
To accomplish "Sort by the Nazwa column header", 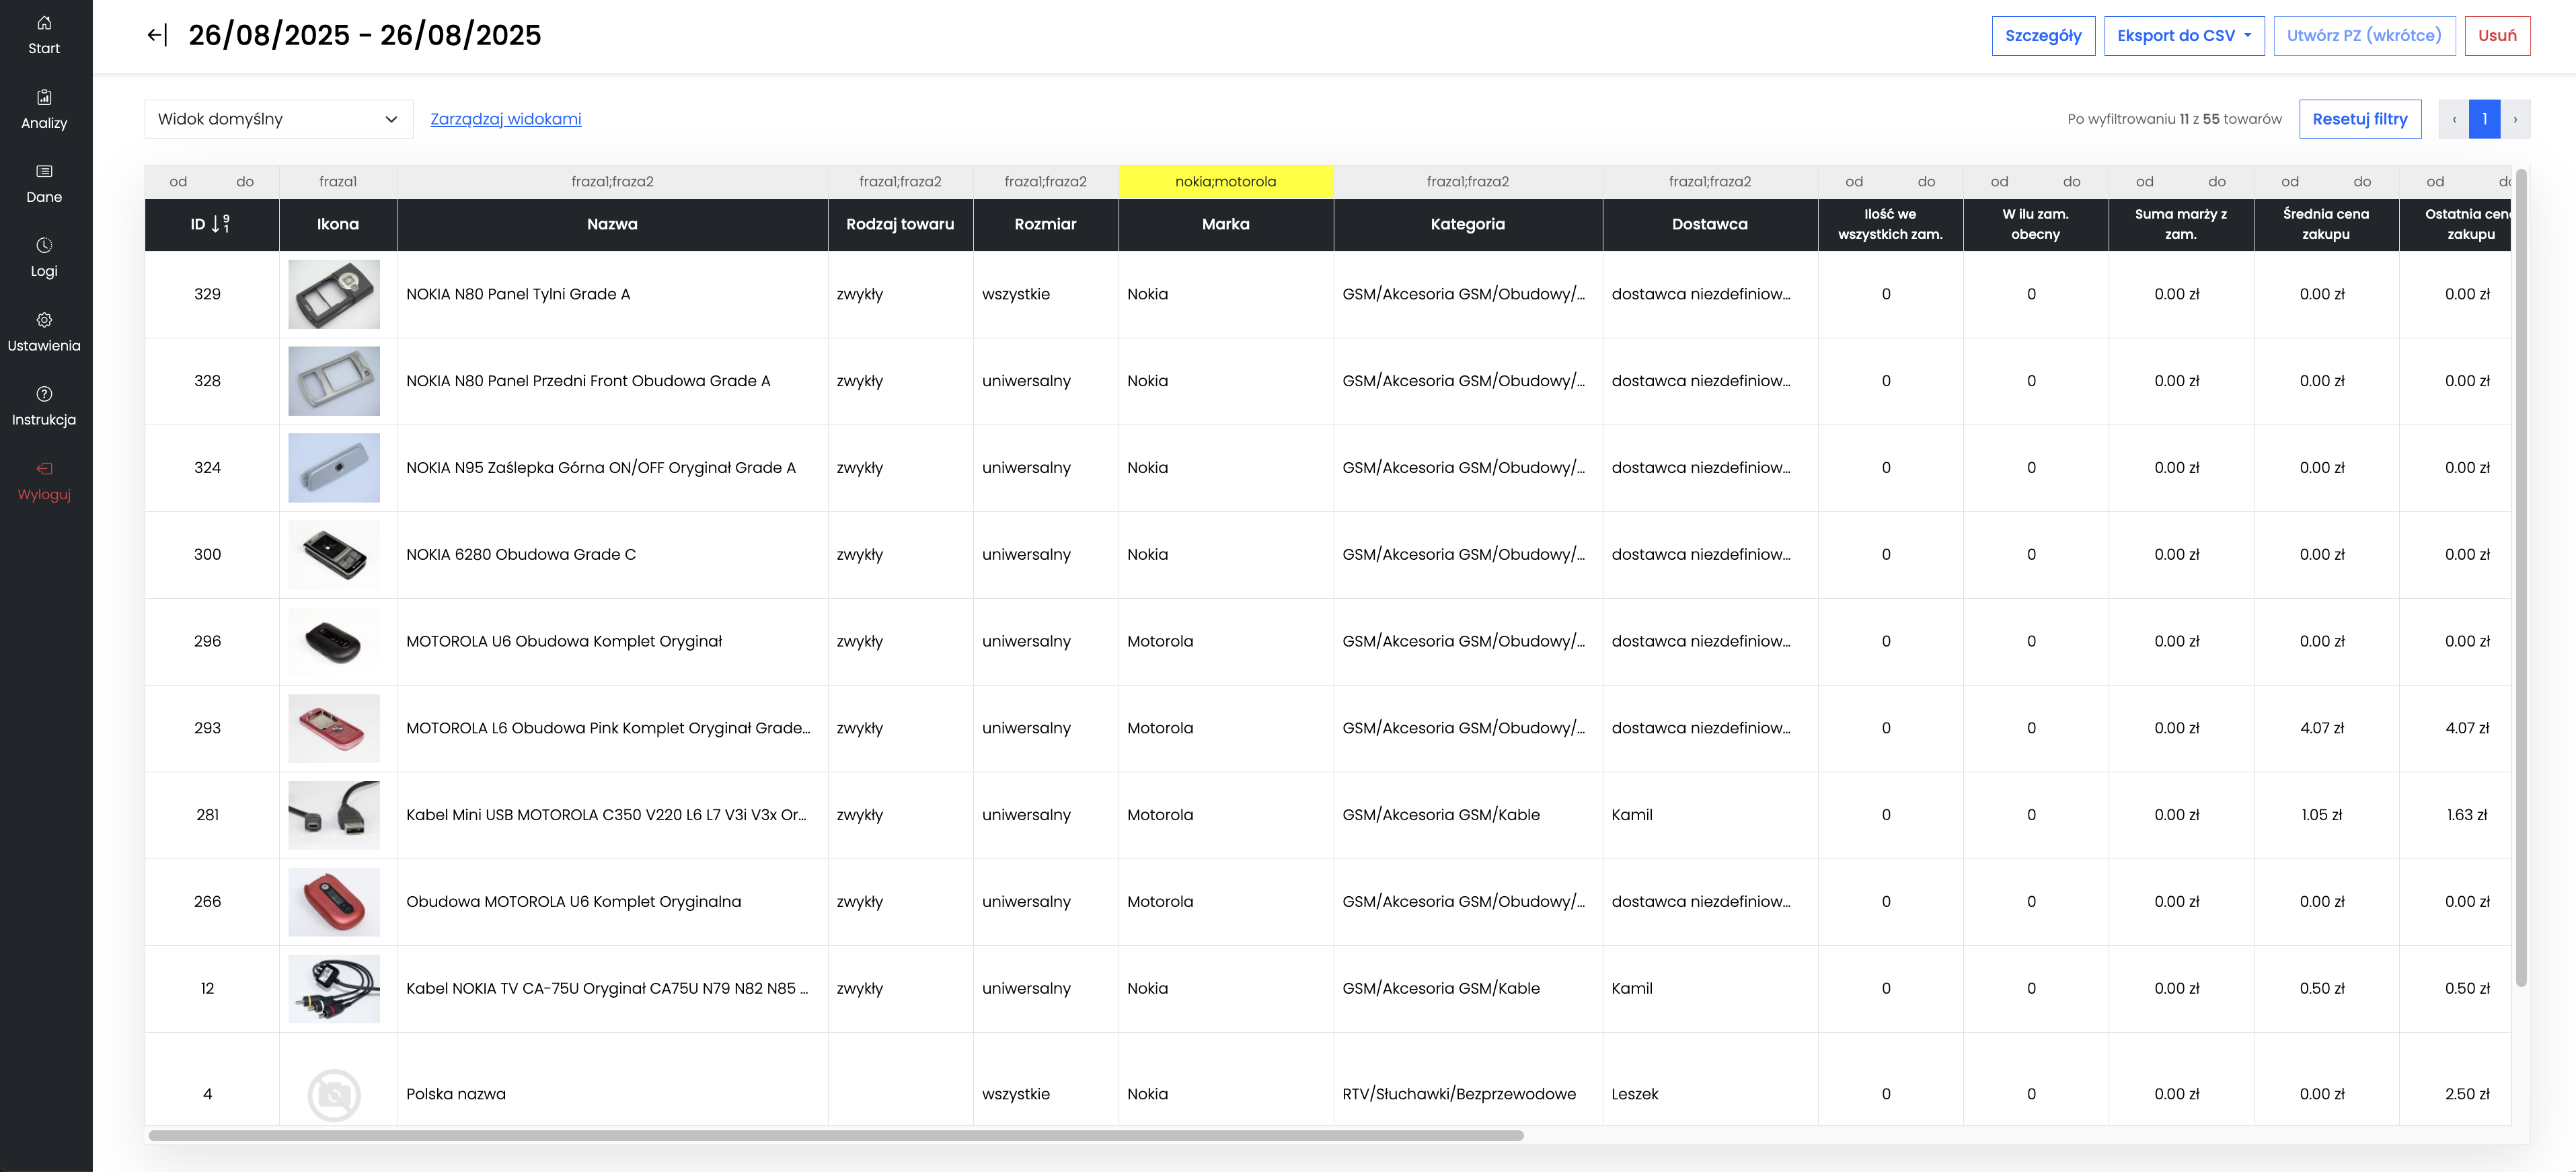I will 612,224.
